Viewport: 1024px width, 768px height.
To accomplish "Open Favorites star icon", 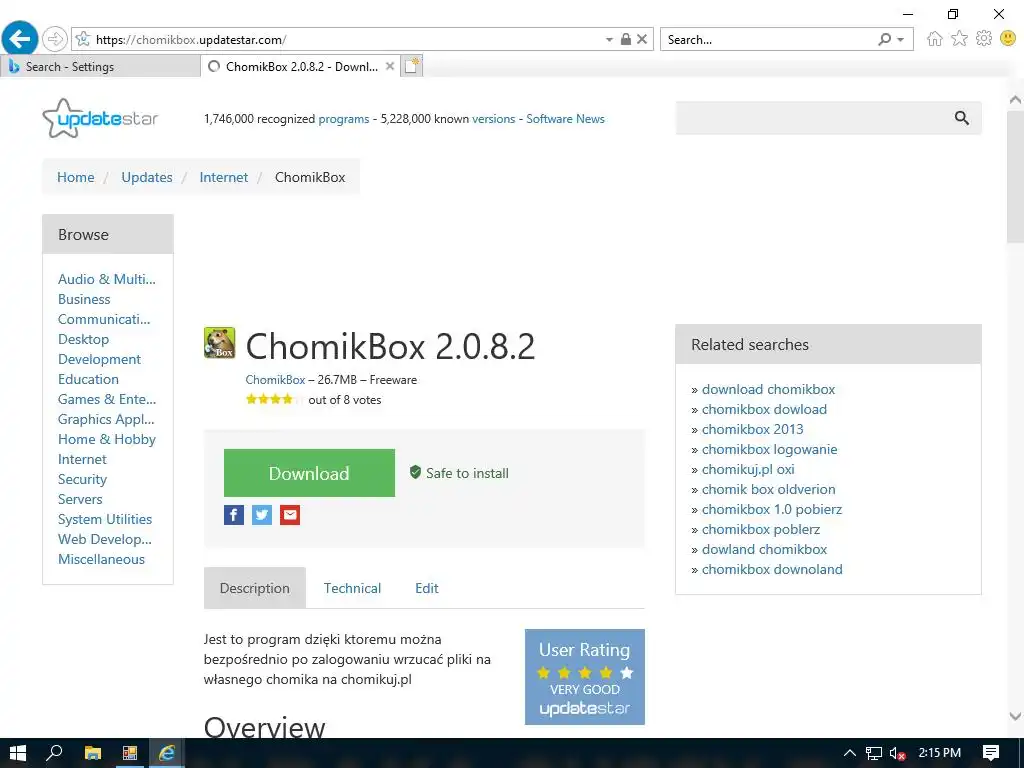I will pos(959,39).
